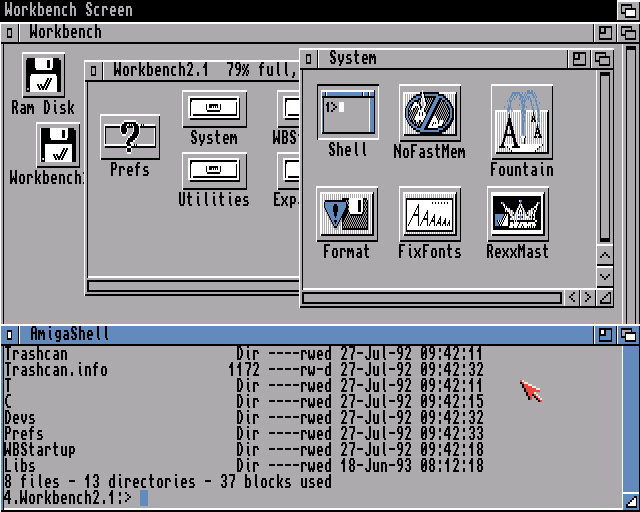640x512 pixels.
Task: Click the System window scroll down arrow
Action: click(x=604, y=276)
